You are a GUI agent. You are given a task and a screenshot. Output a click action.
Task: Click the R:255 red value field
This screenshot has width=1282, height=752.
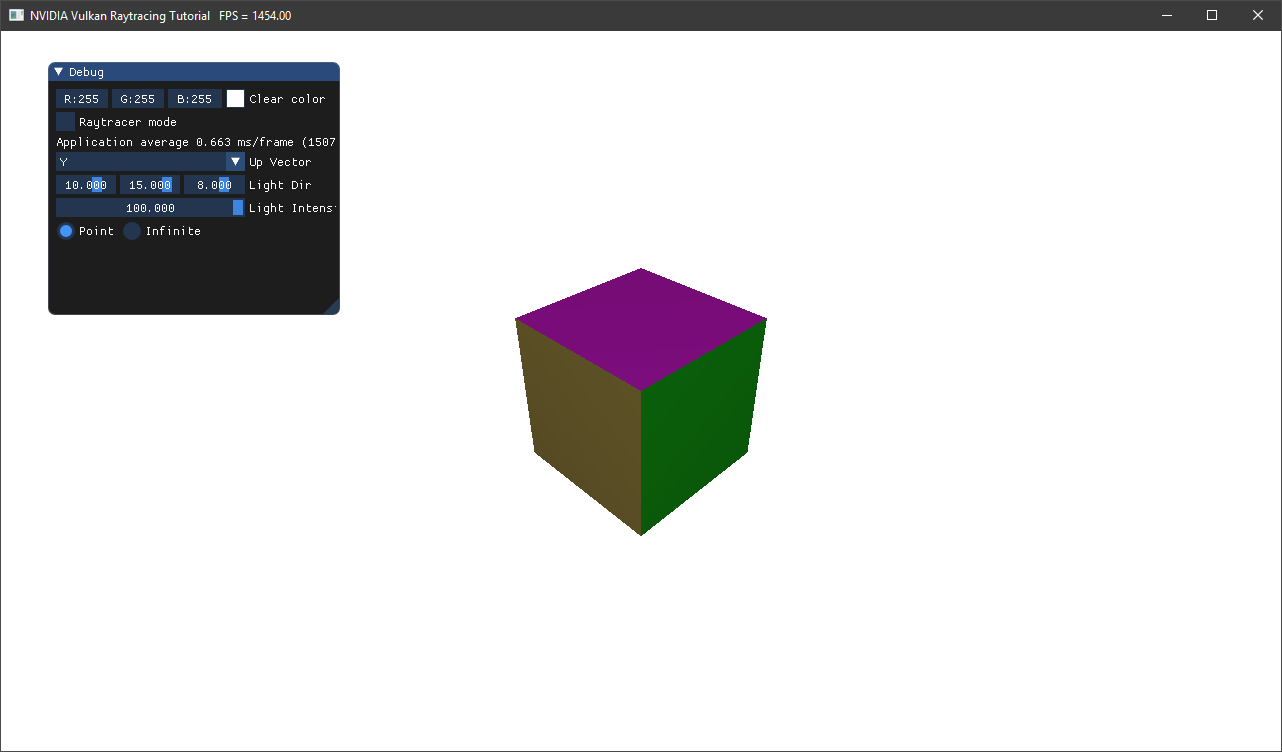coord(81,99)
